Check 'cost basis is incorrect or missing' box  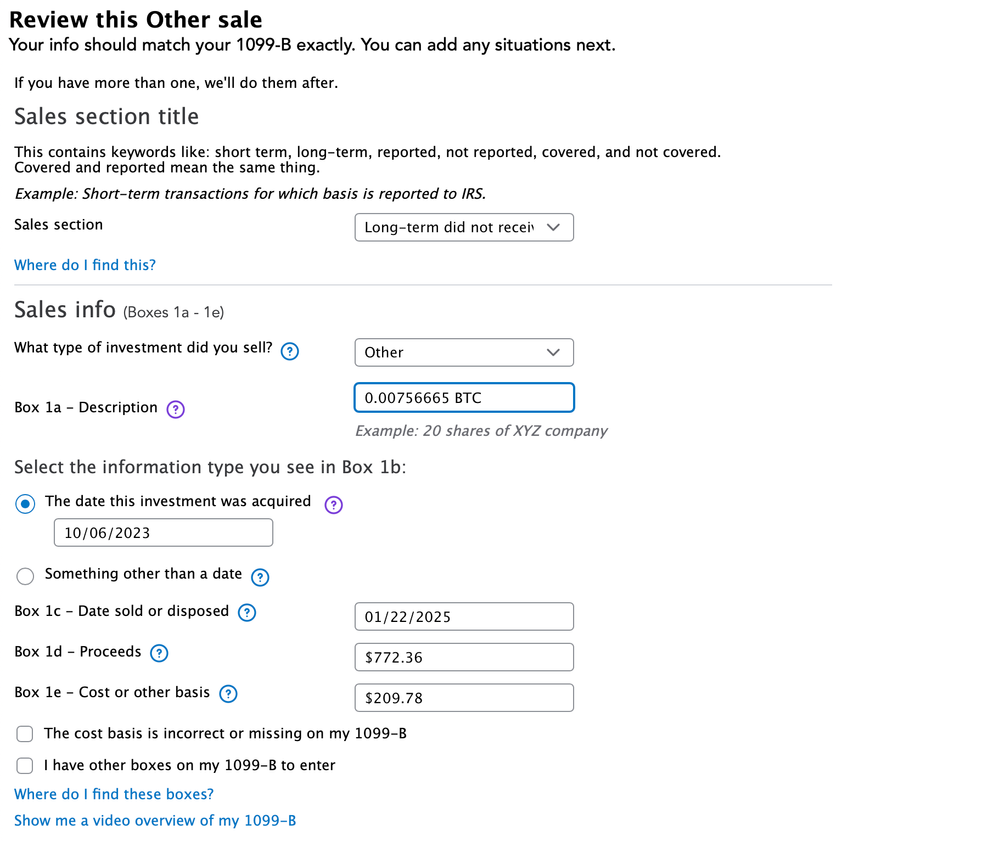(26, 734)
